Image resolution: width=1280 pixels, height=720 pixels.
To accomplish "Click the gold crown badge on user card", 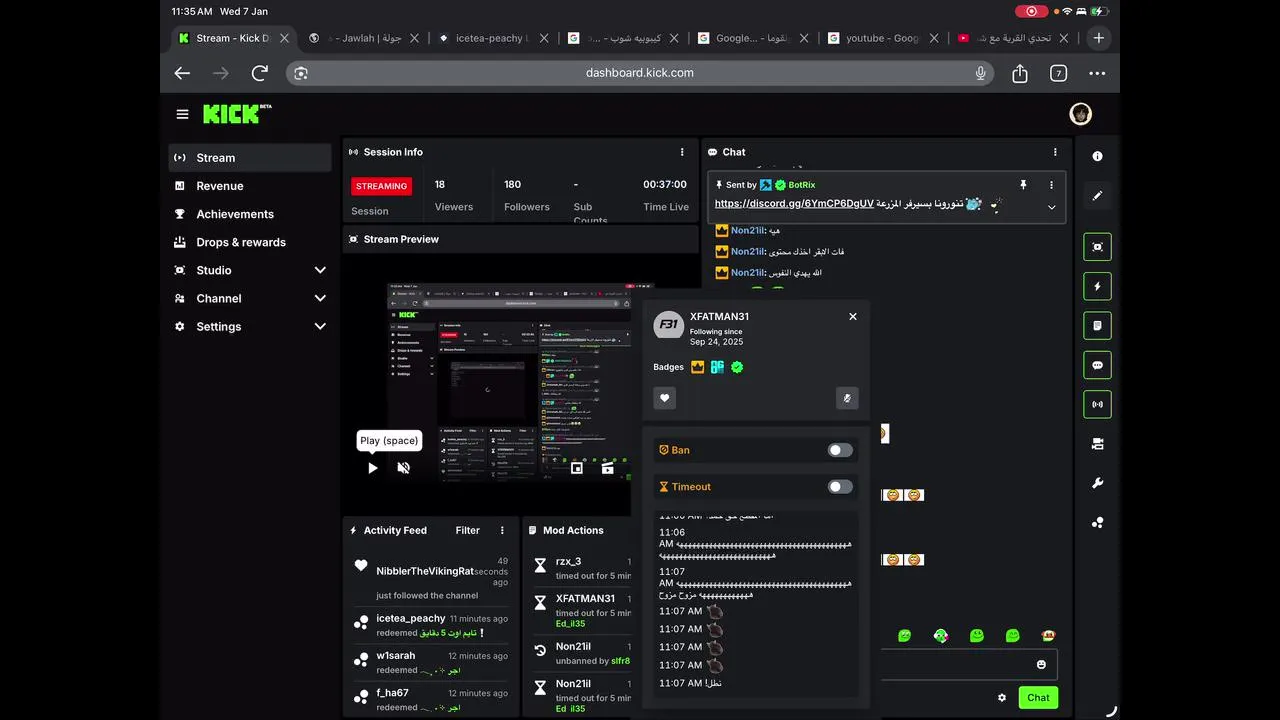I will tap(698, 367).
